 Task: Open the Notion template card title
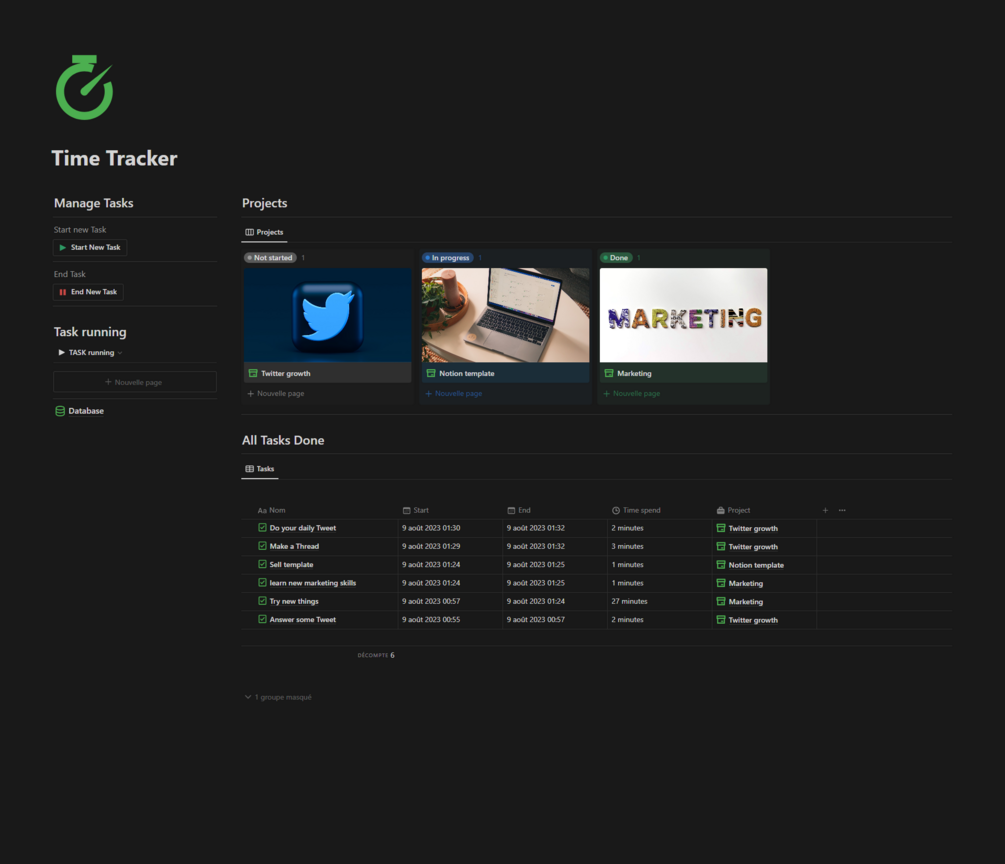coord(467,373)
